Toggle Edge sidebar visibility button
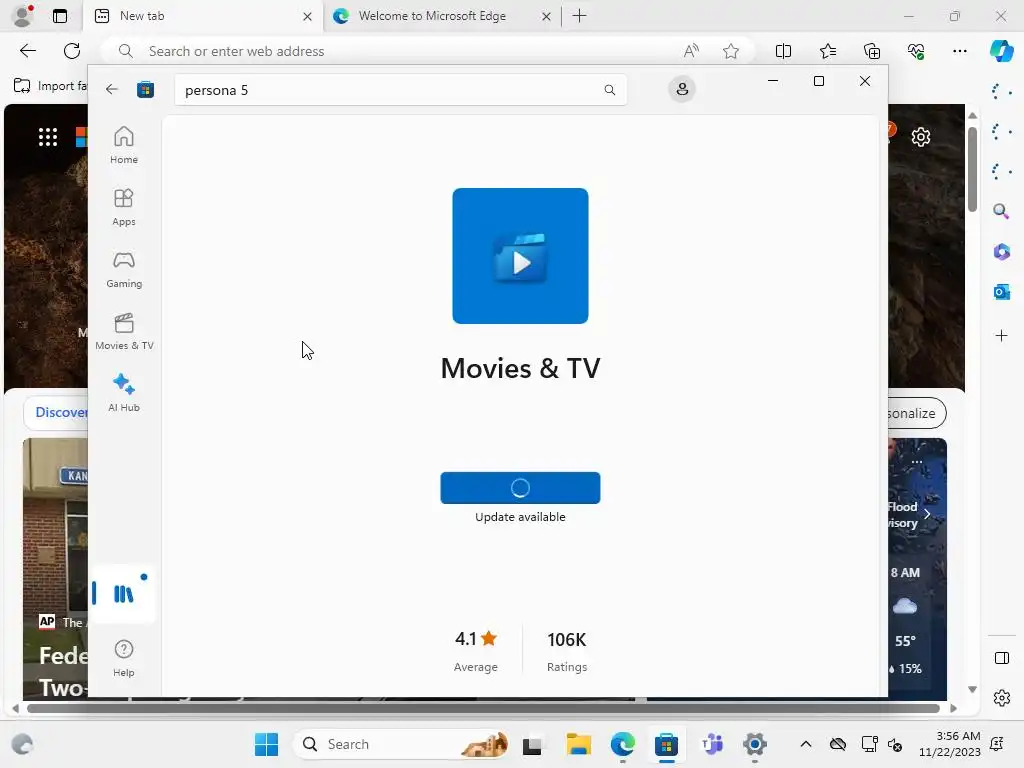Viewport: 1024px width, 768px height. [1001, 658]
